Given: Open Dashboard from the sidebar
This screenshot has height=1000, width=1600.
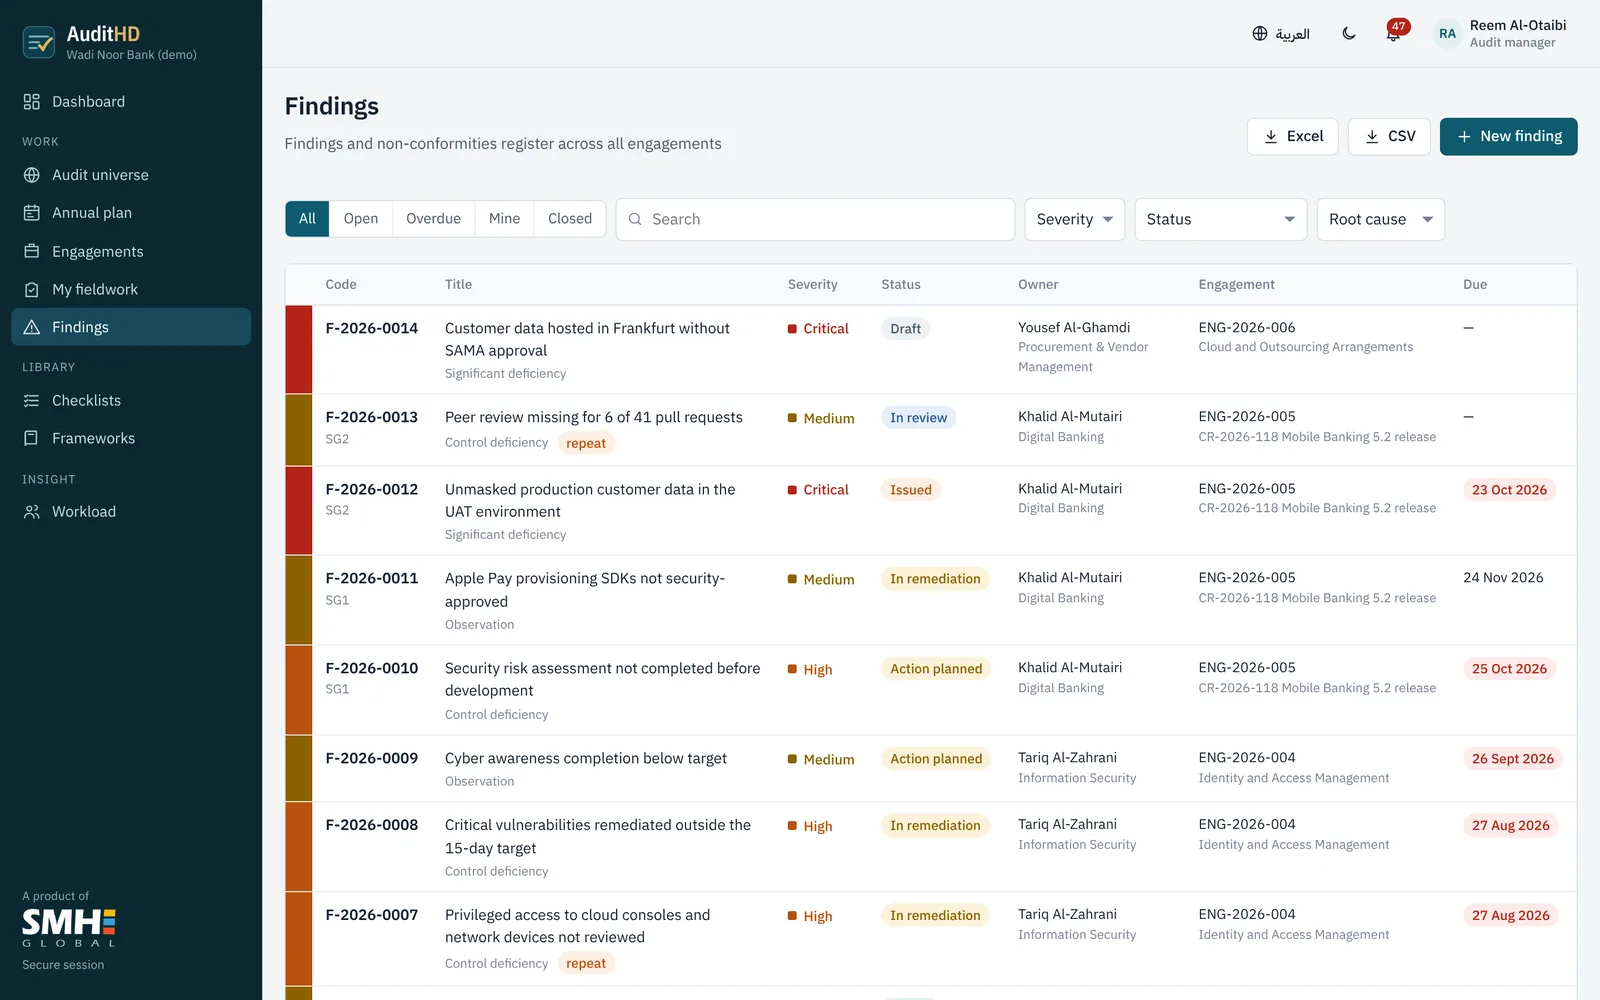Looking at the screenshot, I should 131,102.
